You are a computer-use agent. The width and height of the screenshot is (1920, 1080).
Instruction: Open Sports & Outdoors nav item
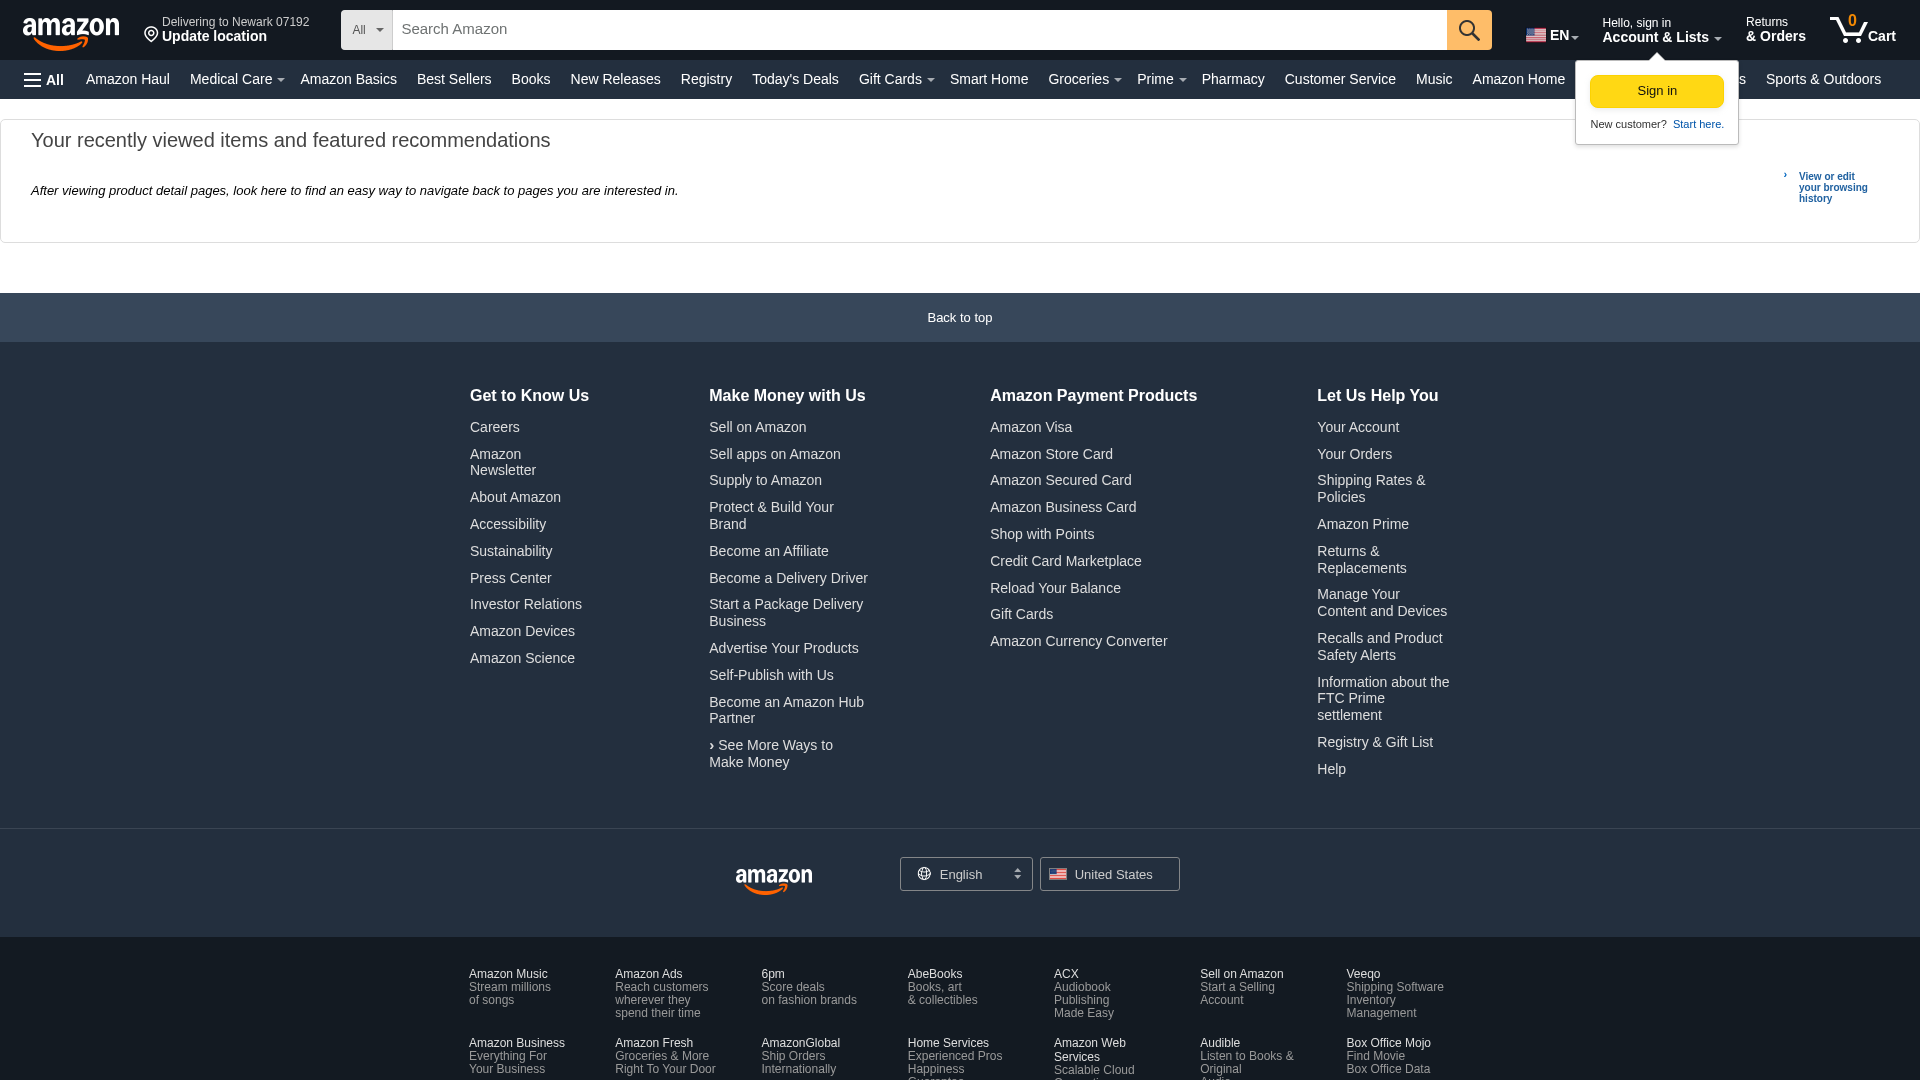(1823, 79)
